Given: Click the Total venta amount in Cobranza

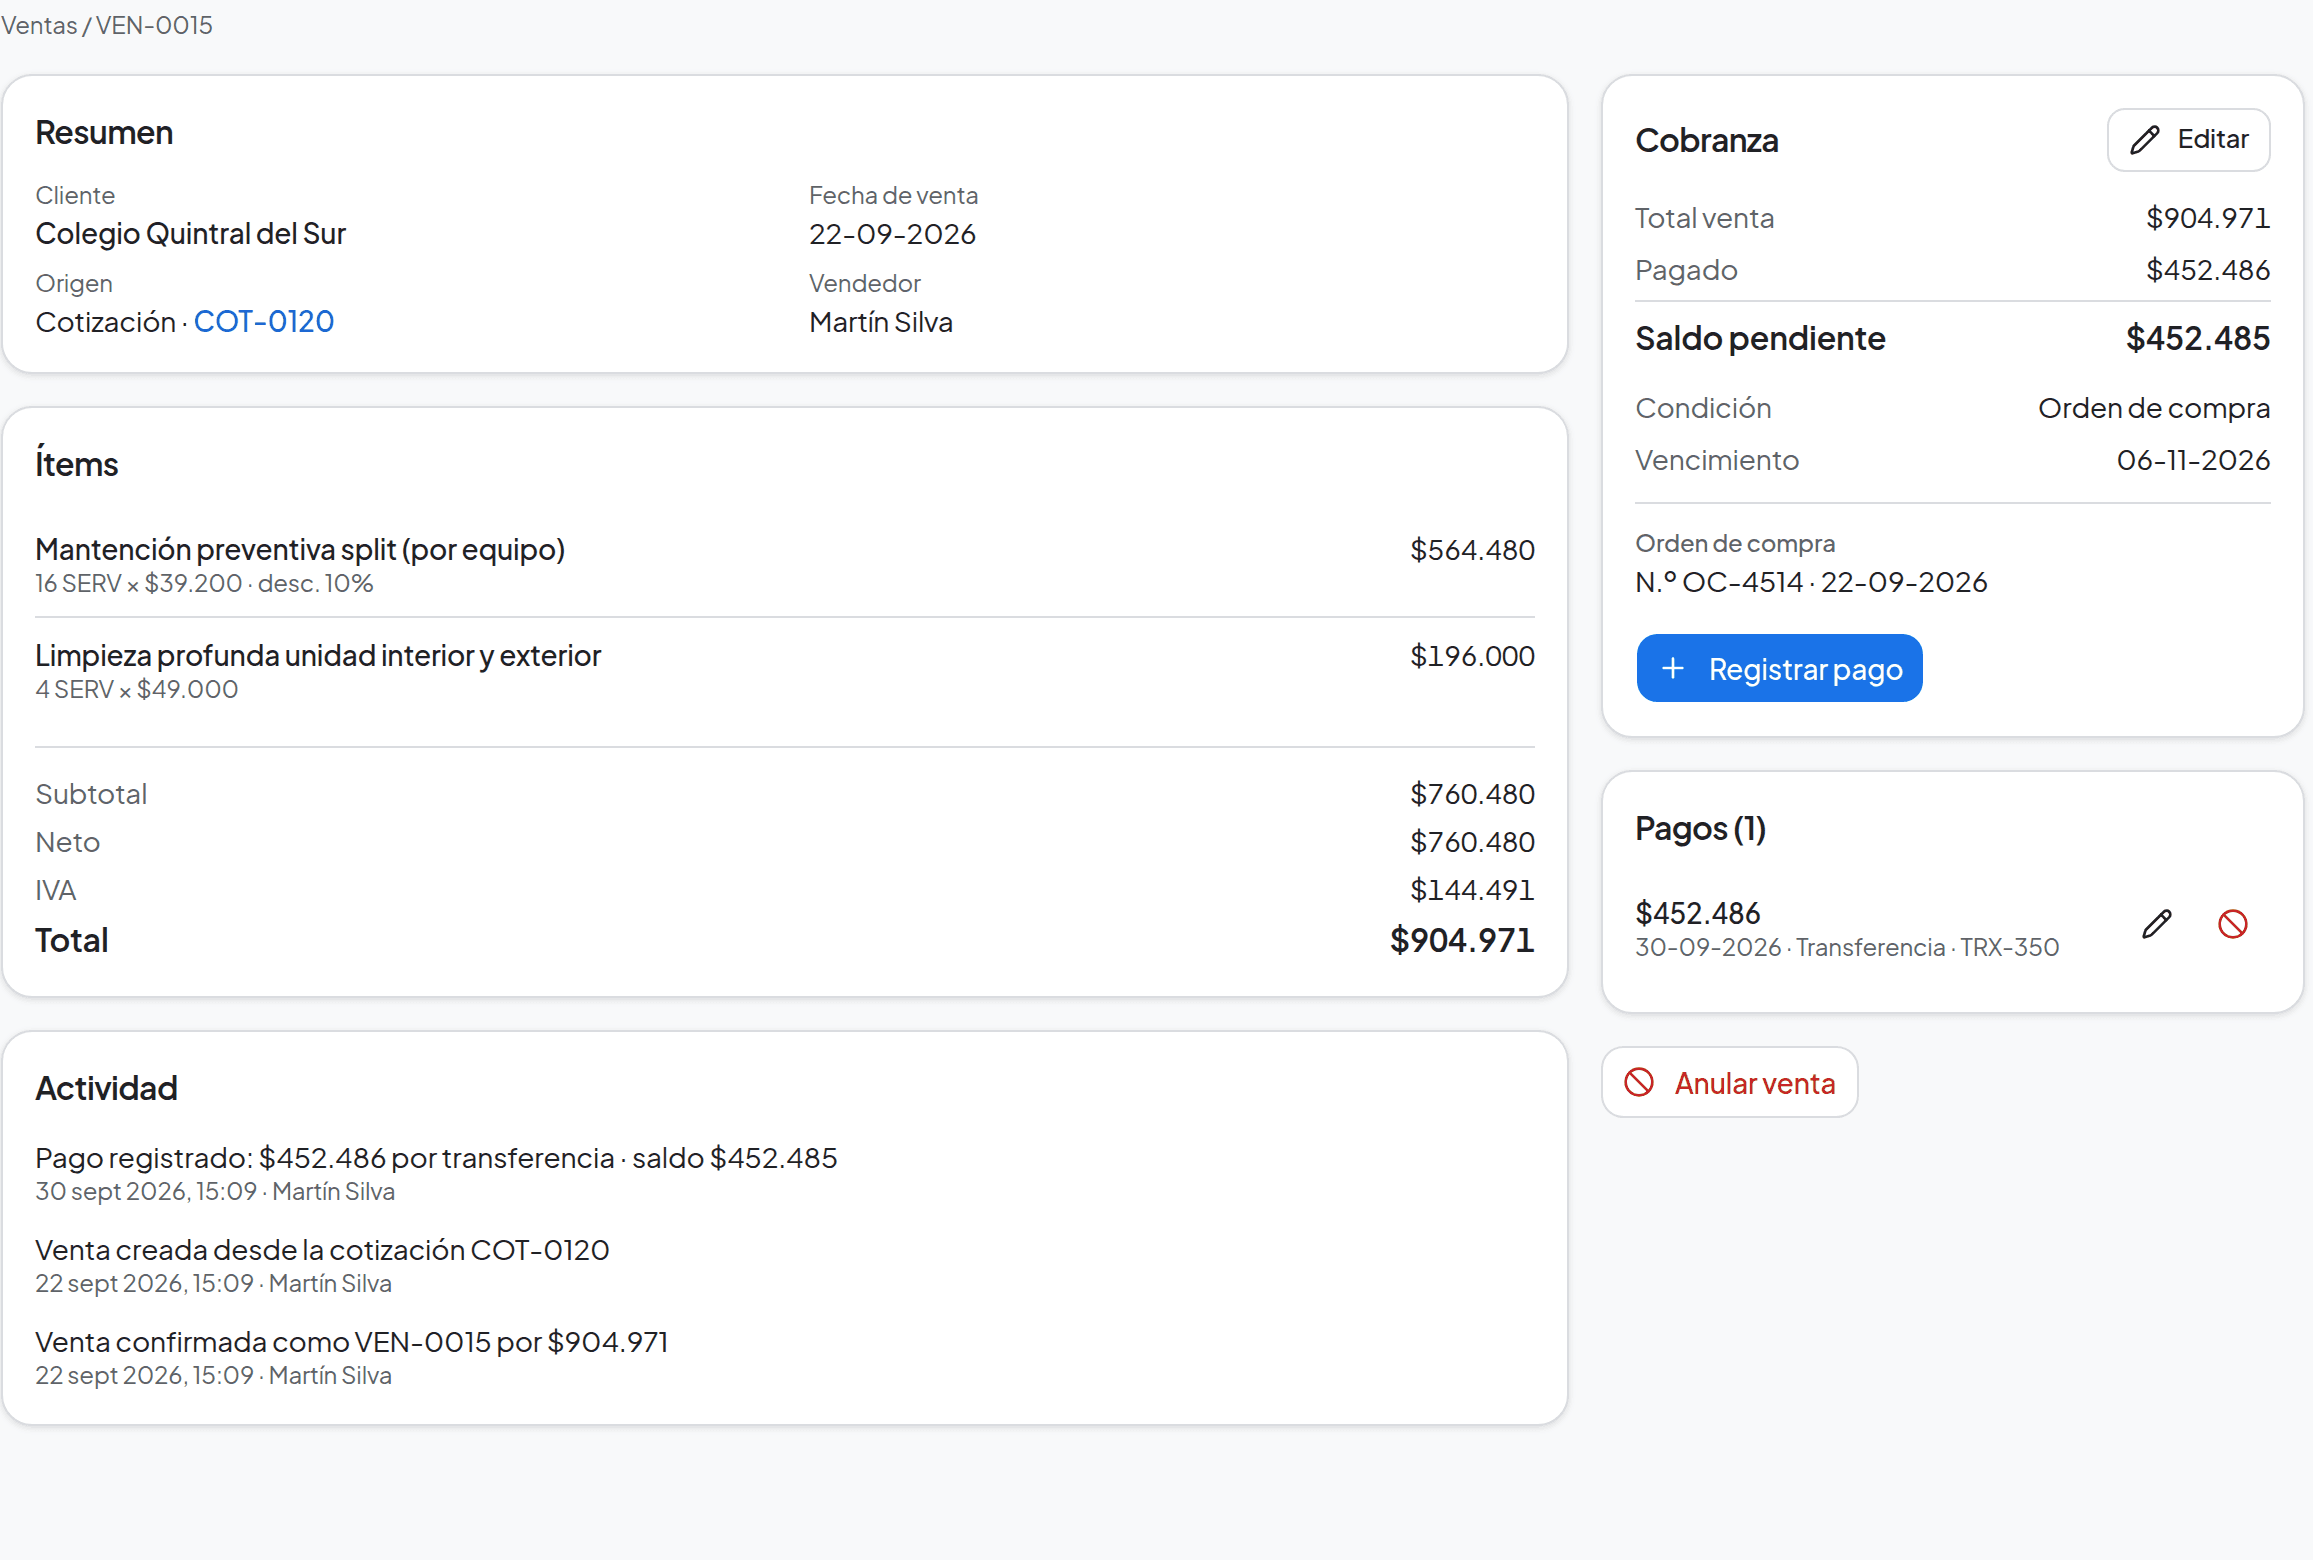Looking at the screenshot, I should [x=2208, y=218].
